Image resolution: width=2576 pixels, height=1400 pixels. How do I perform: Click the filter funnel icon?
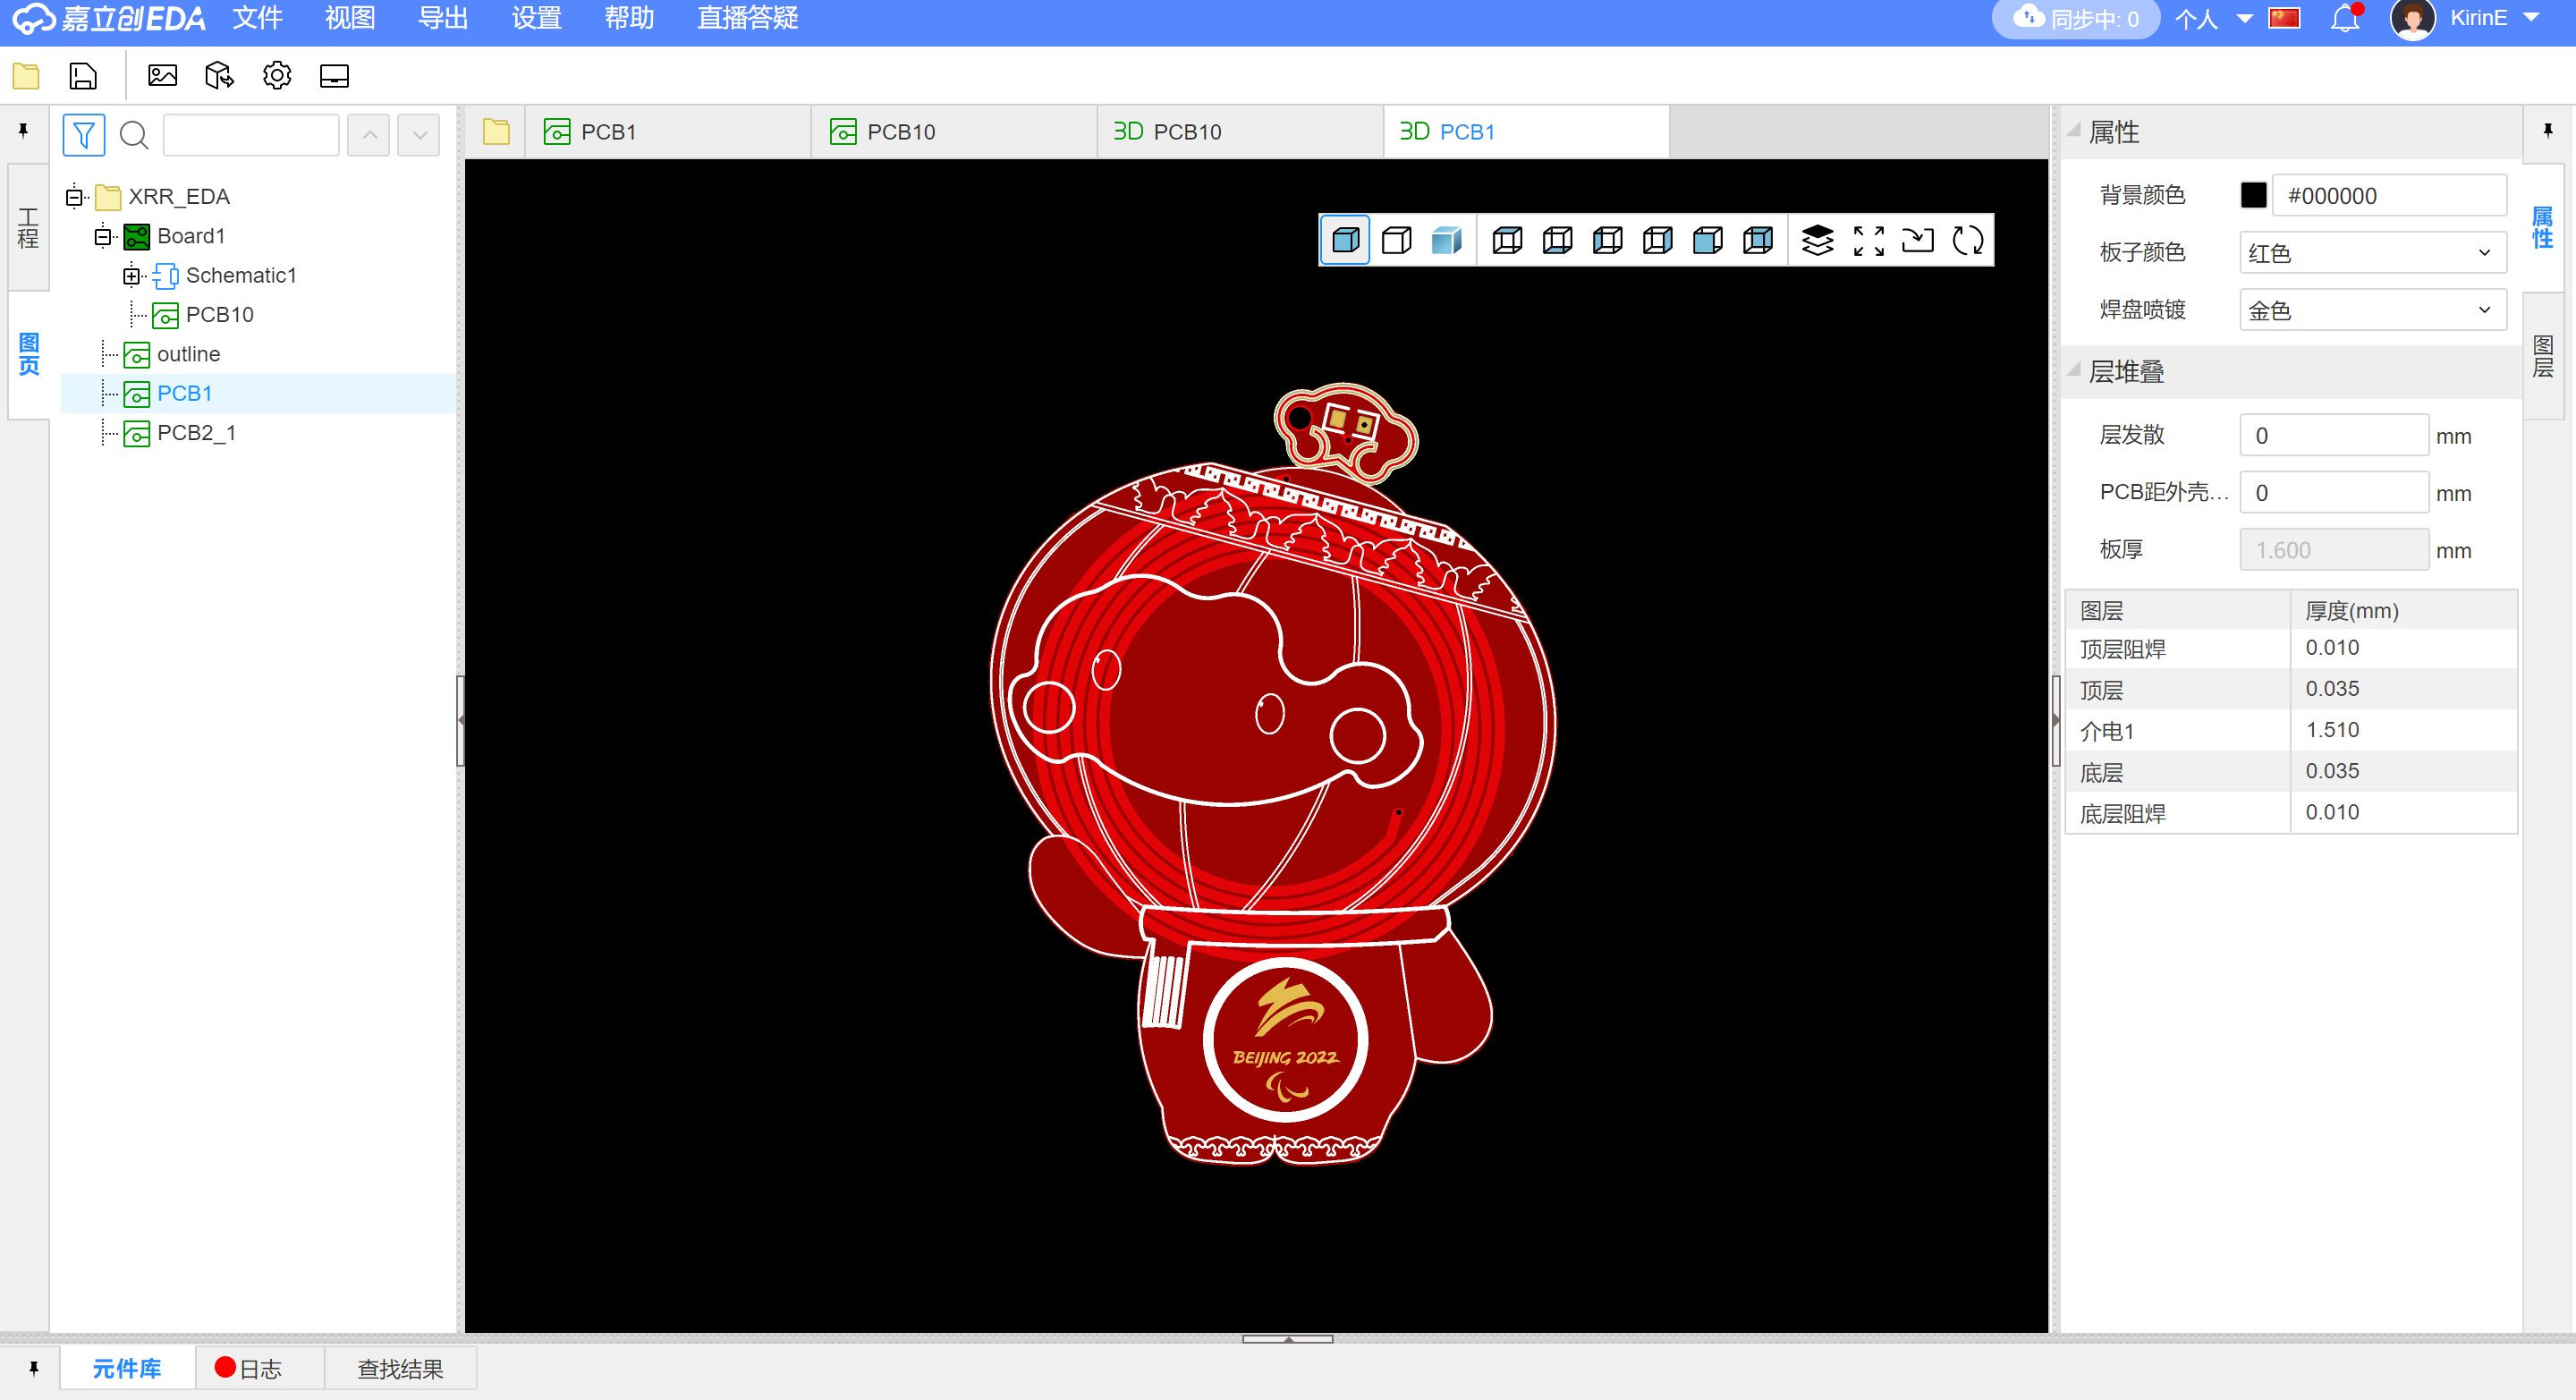coord(84,134)
